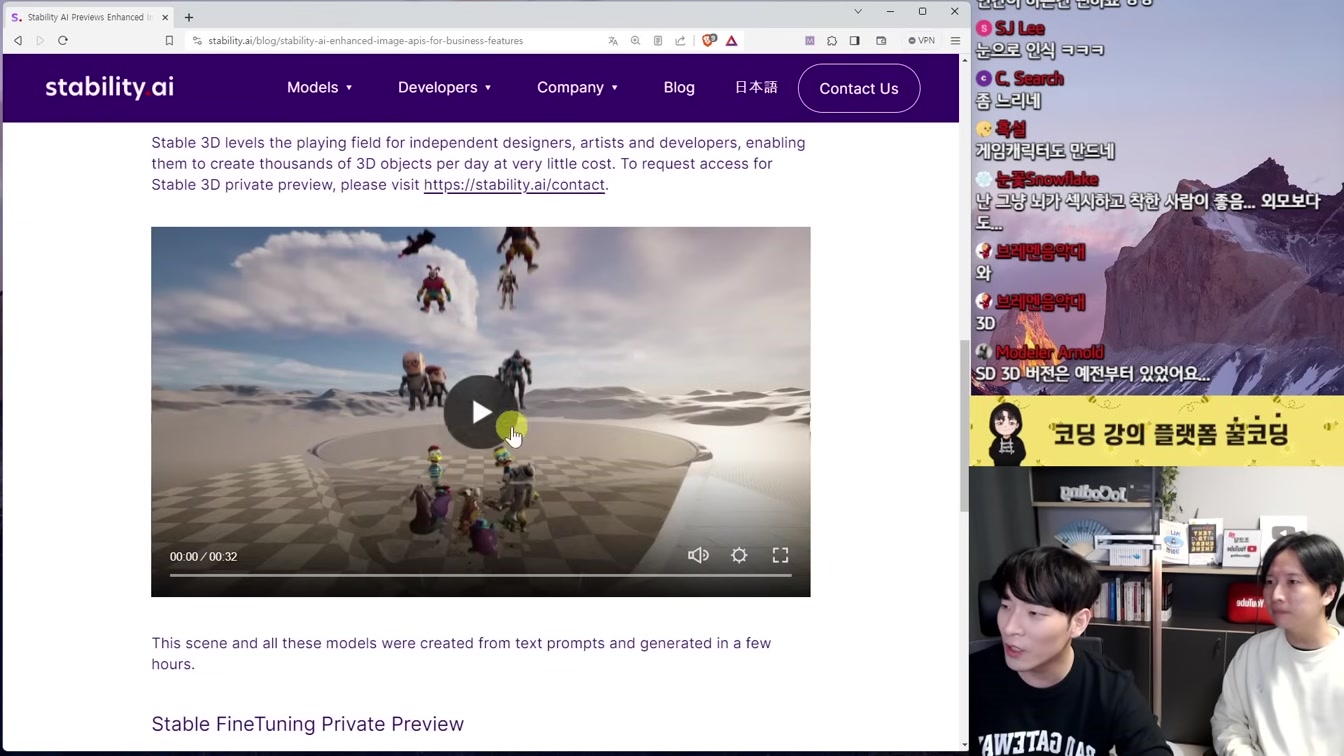1344x756 pixels.
Task: Open the https://stability.ai/contact link
Action: tap(514, 185)
